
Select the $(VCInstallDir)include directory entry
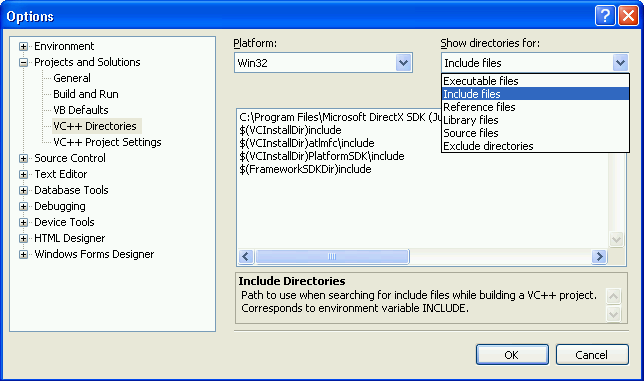290,130
